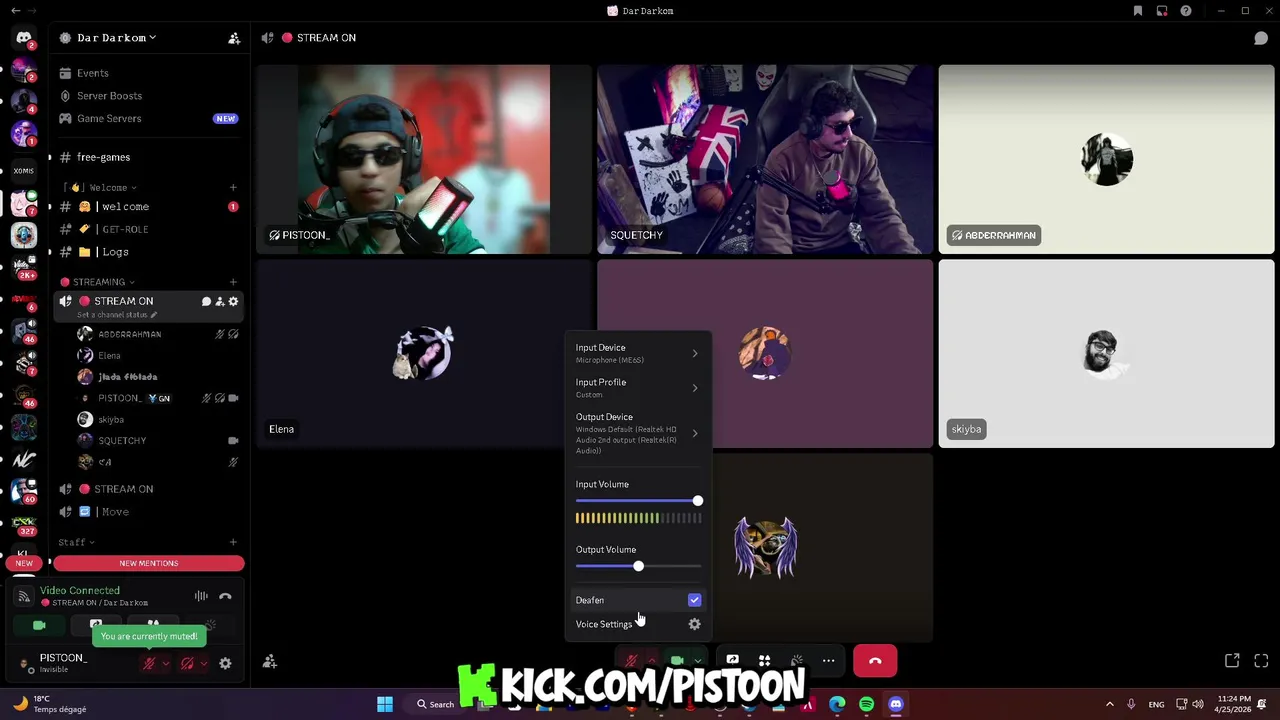Open the Input Profile submenu
Viewport: 1280px width, 720px height.
click(x=637, y=388)
